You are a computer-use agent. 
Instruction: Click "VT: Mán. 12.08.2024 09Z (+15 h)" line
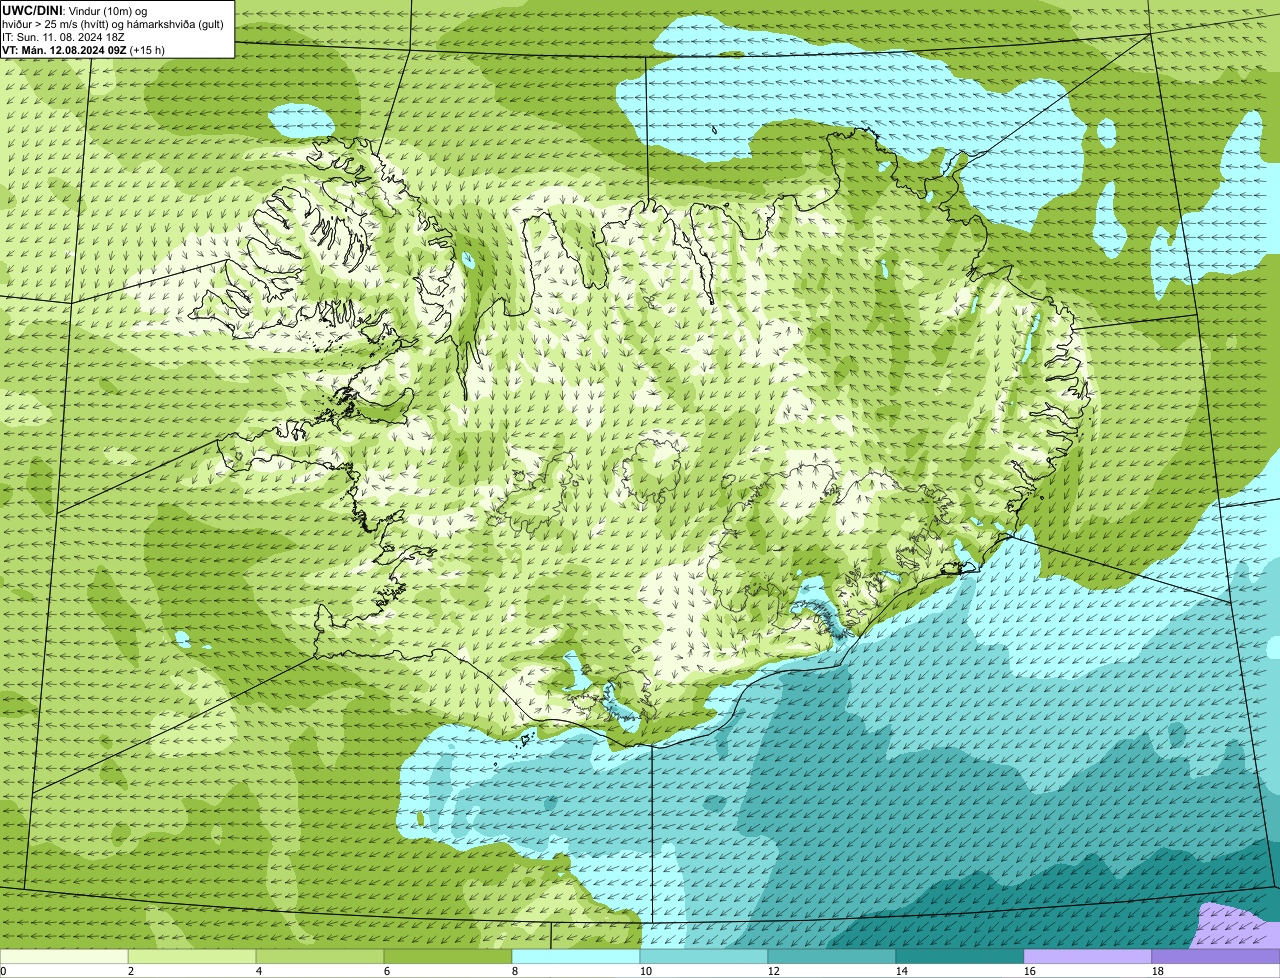(x=83, y=49)
